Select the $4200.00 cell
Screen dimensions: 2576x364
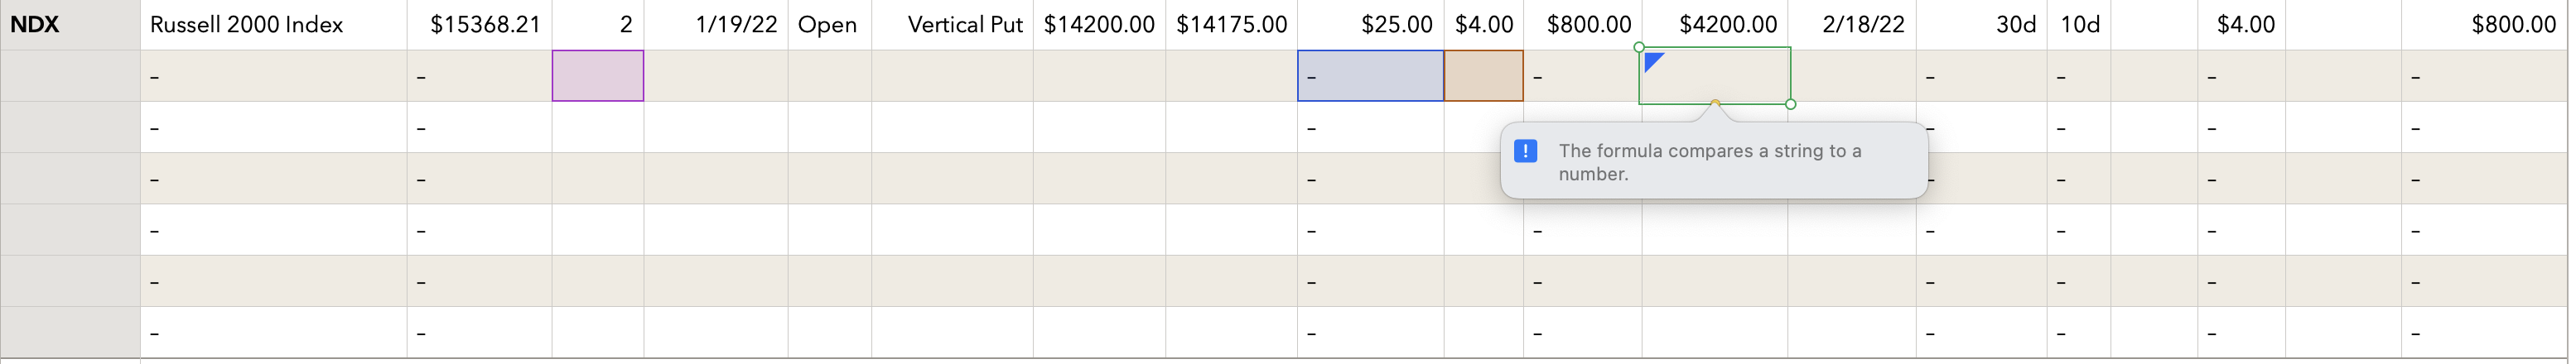tap(1715, 25)
